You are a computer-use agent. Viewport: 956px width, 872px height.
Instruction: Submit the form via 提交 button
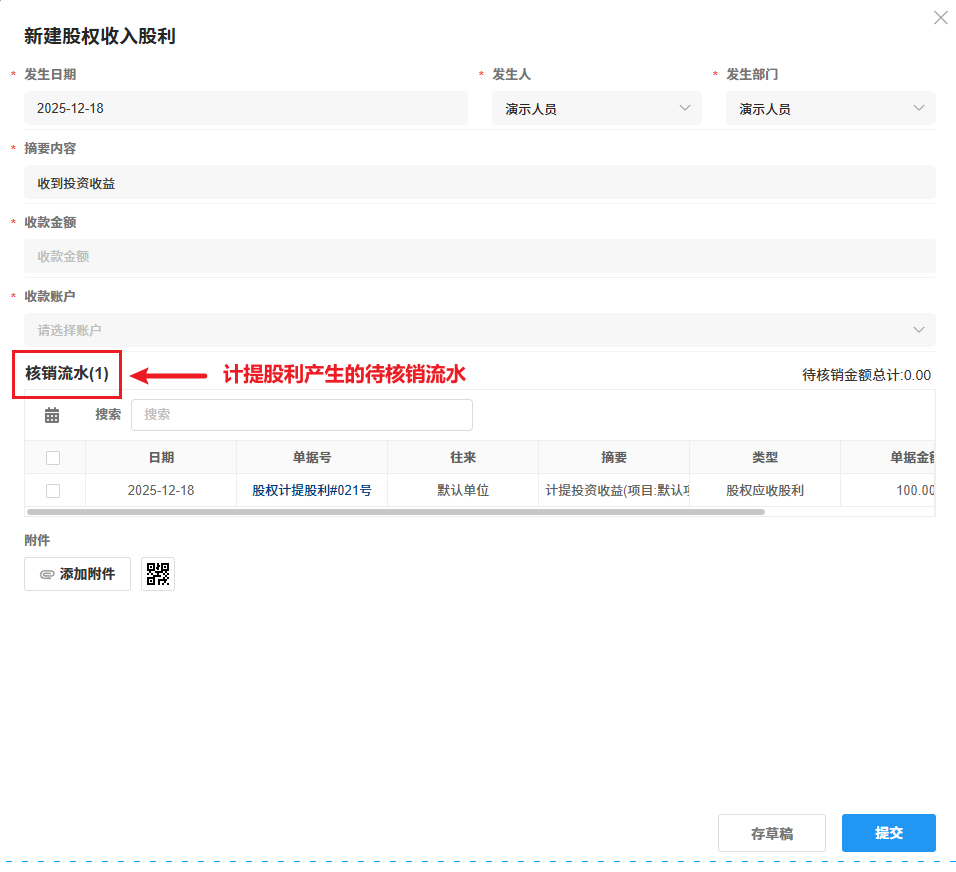(x=888, y=832)
